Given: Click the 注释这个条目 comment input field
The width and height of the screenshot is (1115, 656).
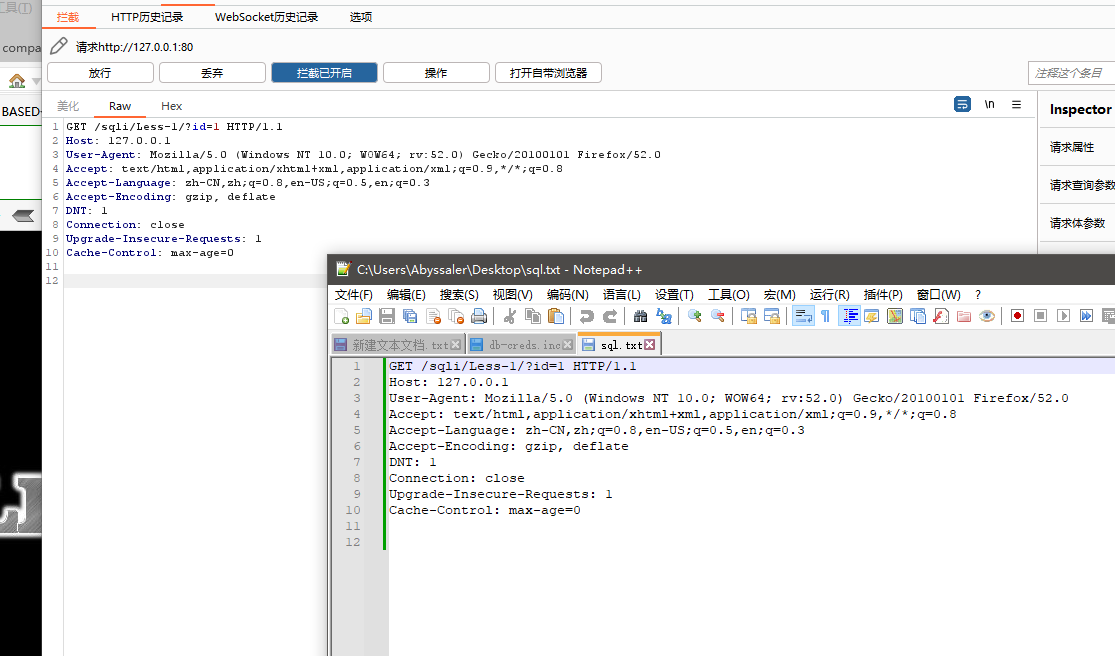Looking at the screenshot, I should [x=1071, y=72].
